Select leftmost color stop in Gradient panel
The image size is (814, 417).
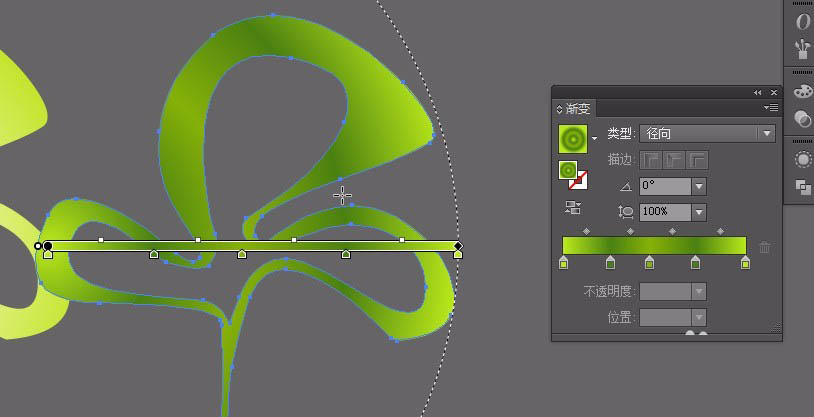(563, 263)
